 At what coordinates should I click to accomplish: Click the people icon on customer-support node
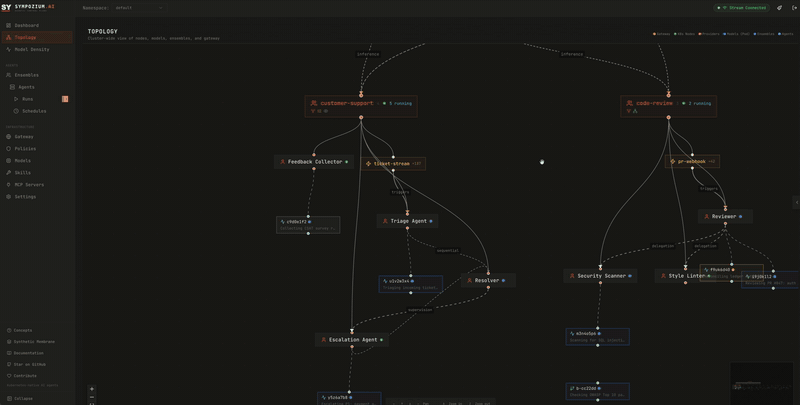click(314, 103)
